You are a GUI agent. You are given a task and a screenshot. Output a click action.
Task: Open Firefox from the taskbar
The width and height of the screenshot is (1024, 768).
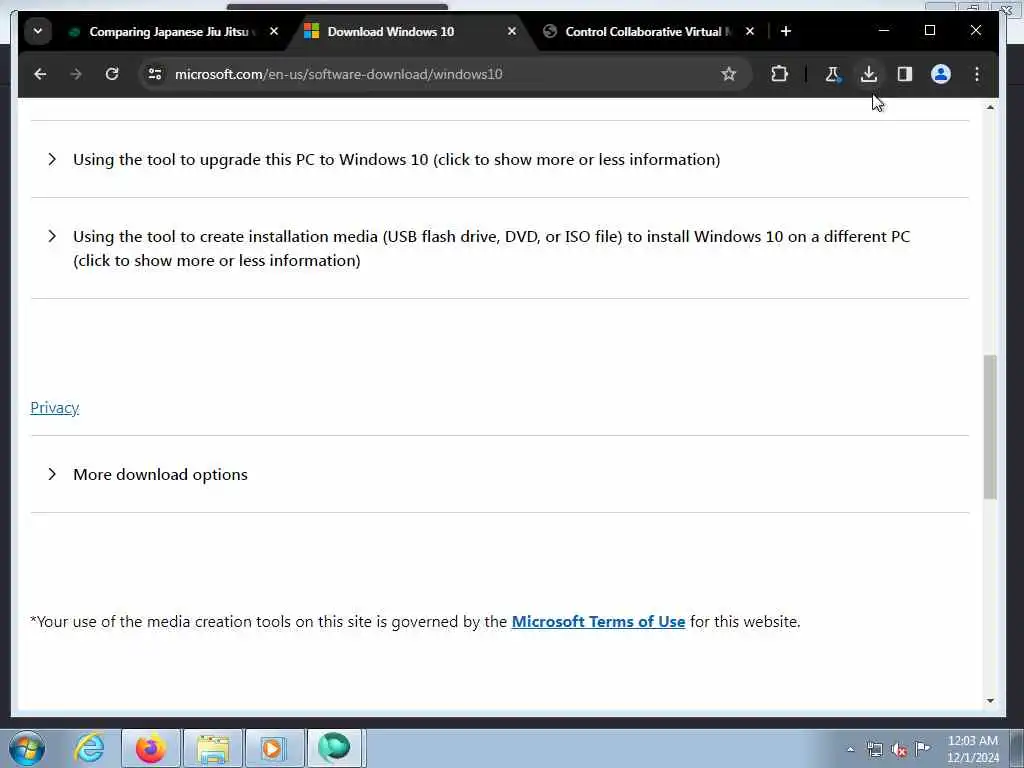150,748
